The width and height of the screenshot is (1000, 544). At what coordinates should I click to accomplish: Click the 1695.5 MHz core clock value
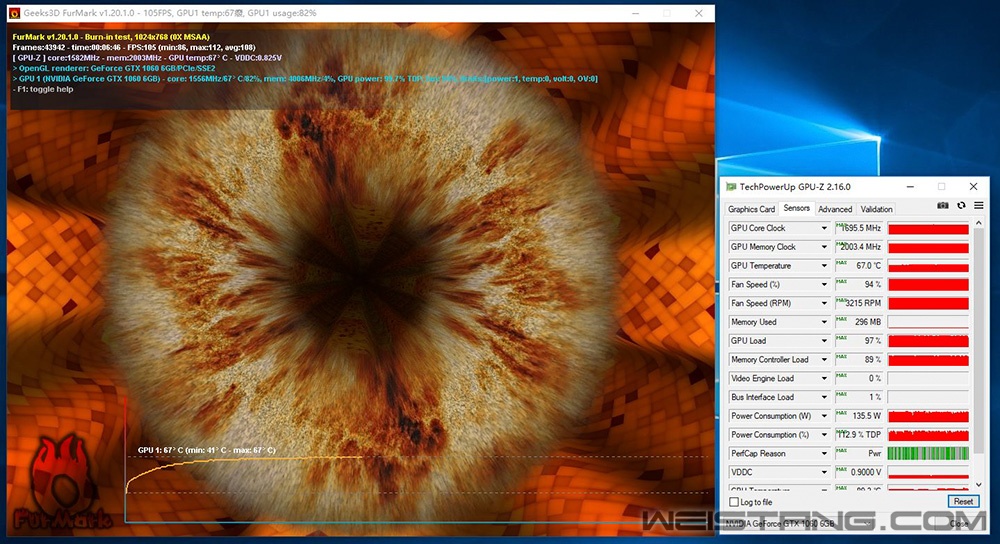pos(859,228)
